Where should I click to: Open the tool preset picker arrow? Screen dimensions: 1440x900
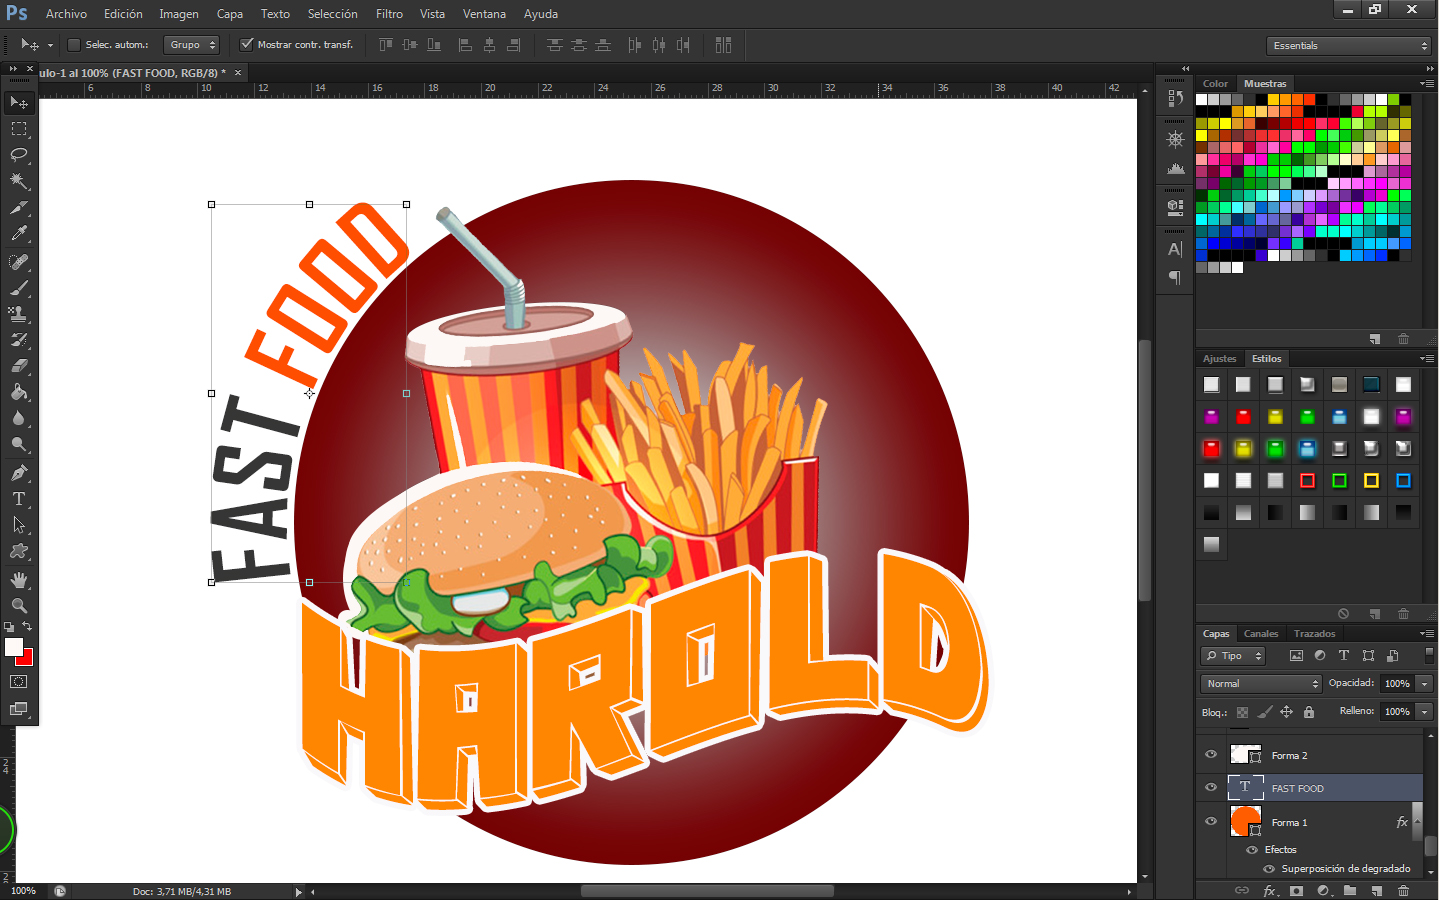coord(50,45)
